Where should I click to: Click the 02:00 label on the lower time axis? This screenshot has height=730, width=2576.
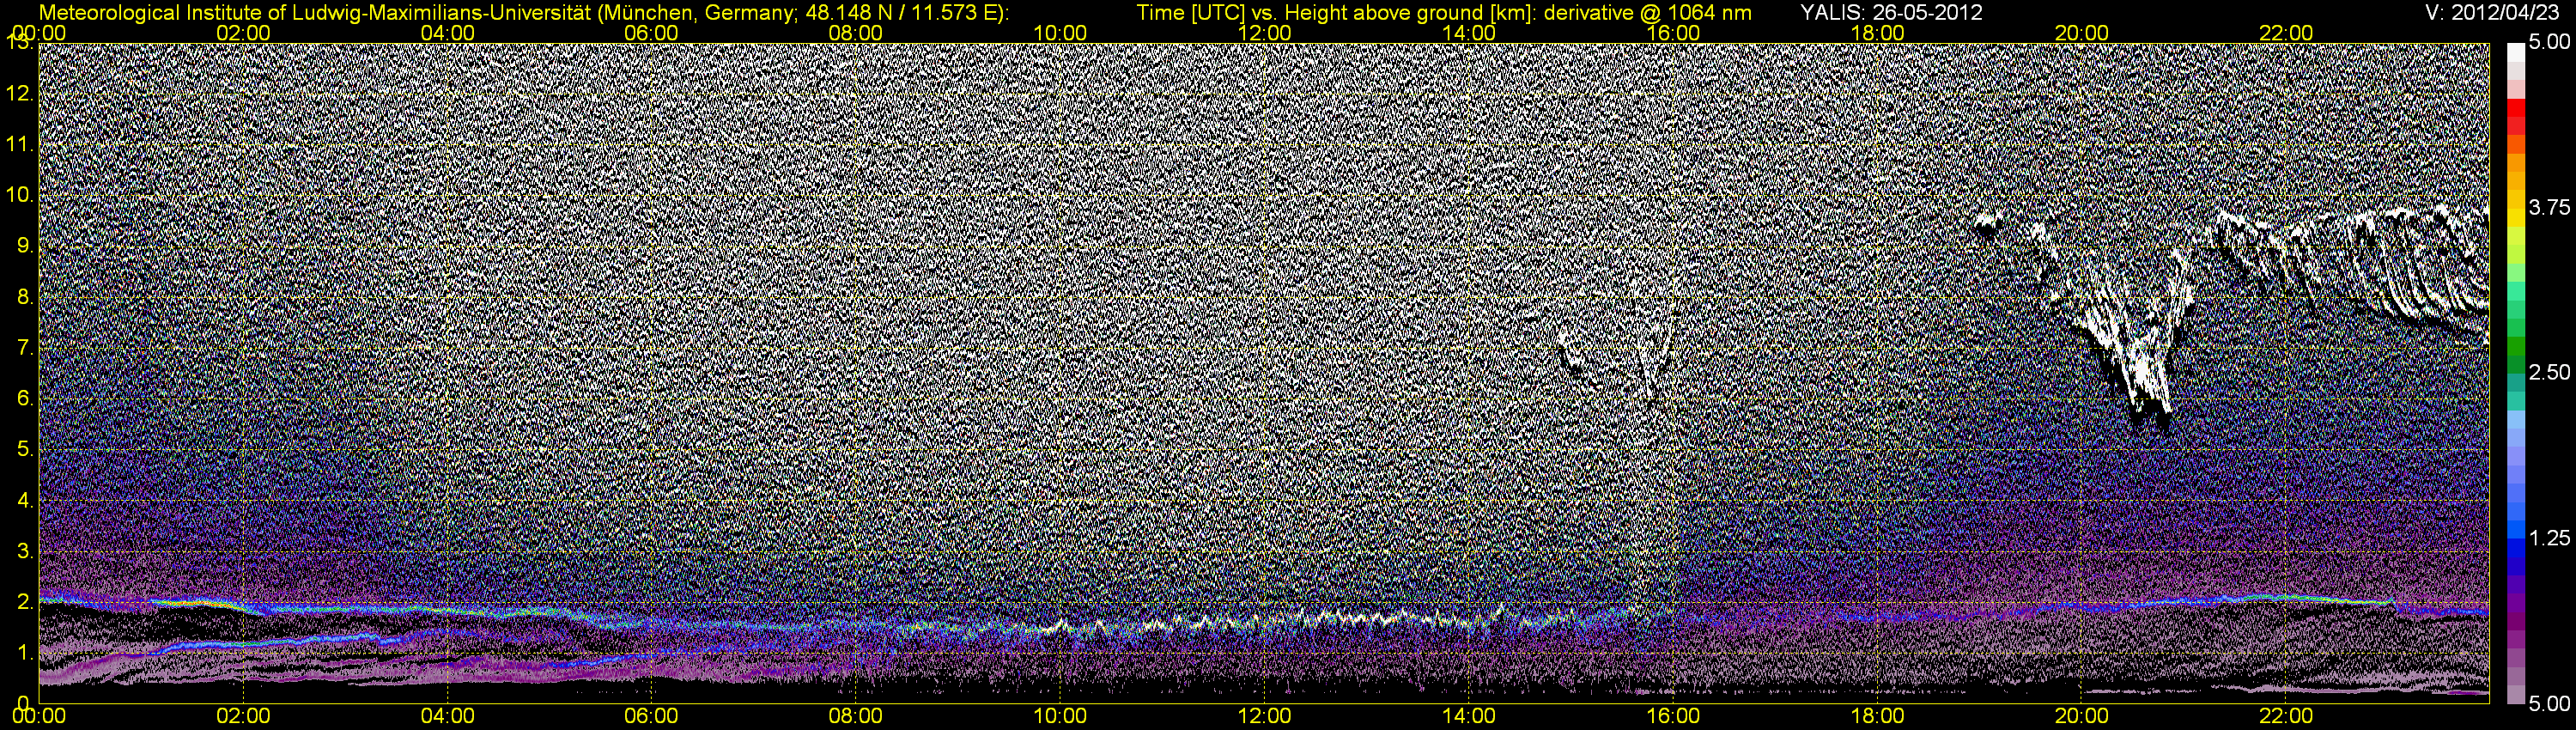[x=243, y=716]
